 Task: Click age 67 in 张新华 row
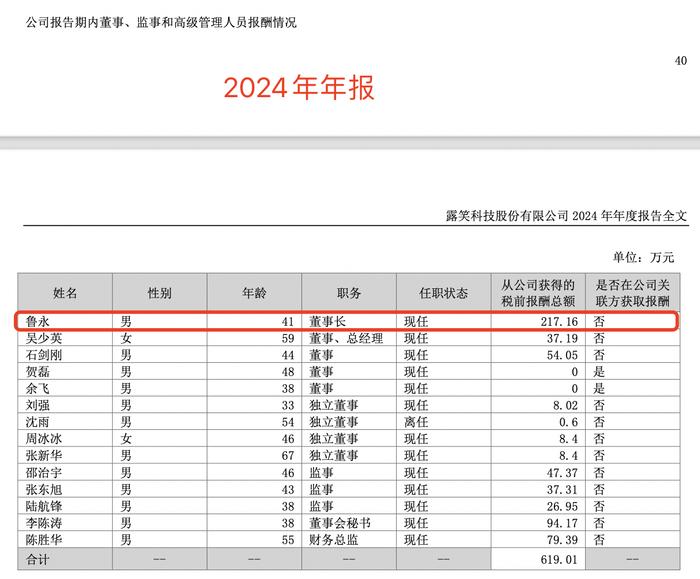tap(288, 456)
